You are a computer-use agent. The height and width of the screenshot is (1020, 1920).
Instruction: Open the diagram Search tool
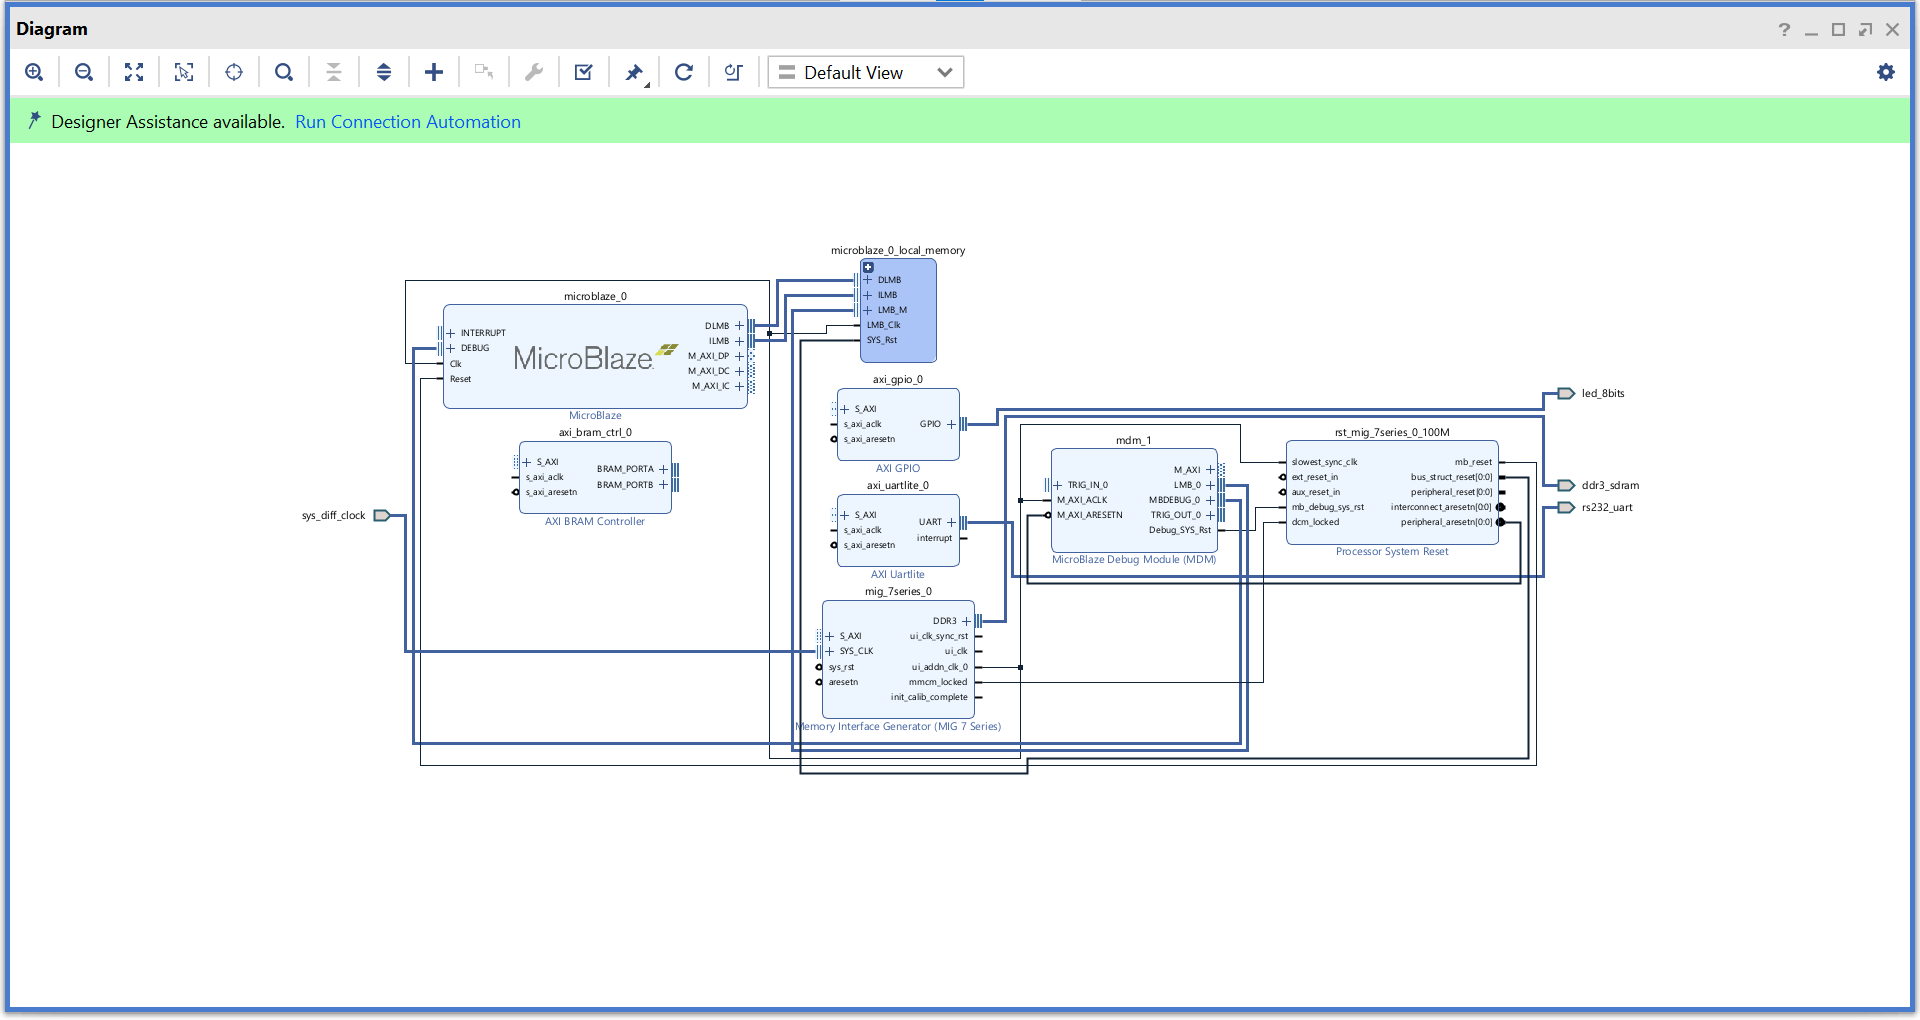coord(284,72)
